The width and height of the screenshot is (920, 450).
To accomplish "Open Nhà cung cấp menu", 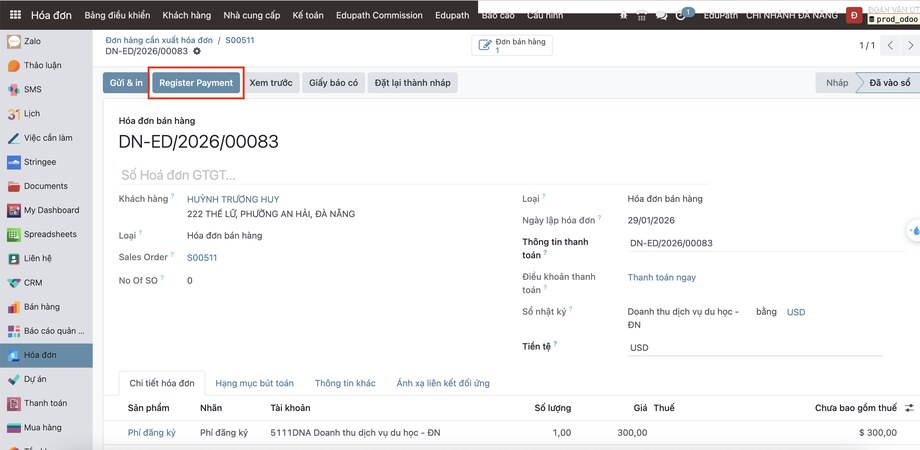I will click(252, 15).
